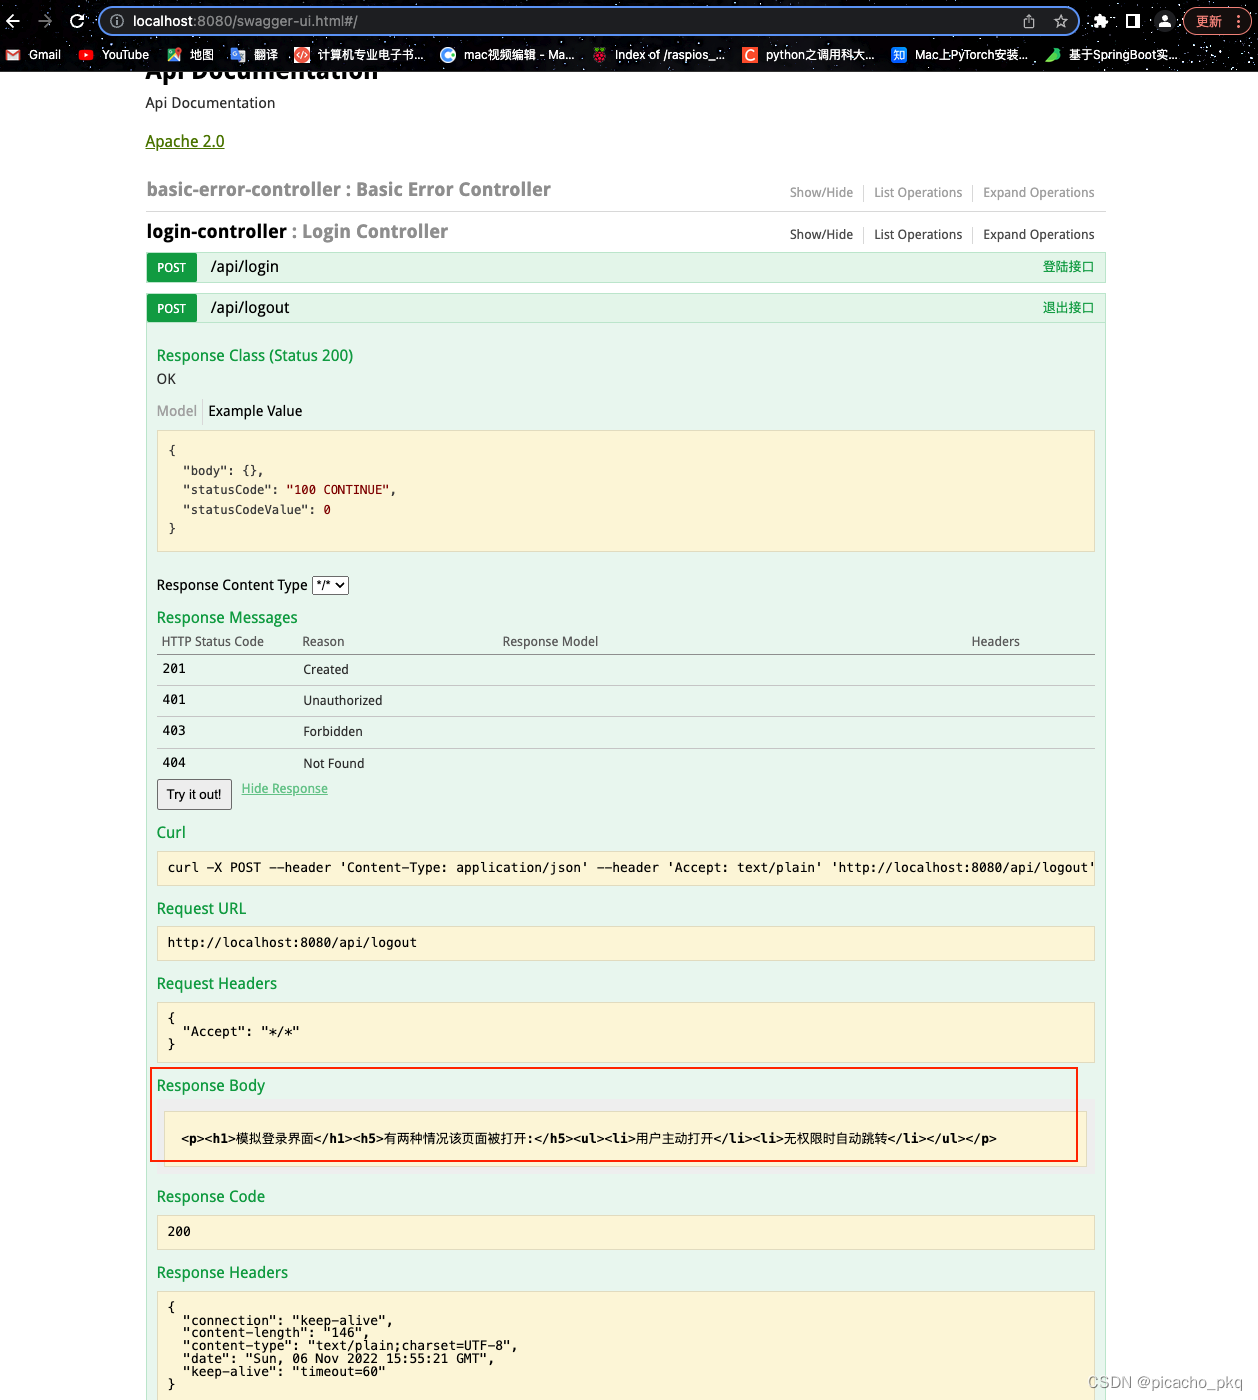Toggle the browser side panel icon
The width and height of the screenshot is (1258, 1400).
click(x=1133, y=21)
